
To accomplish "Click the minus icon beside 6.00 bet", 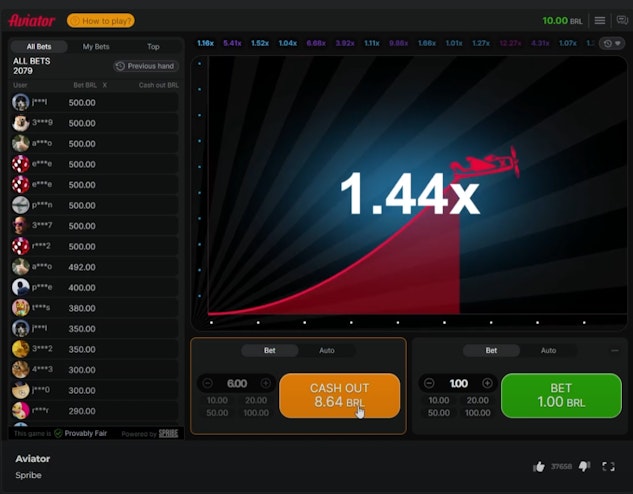I will 207,383.
